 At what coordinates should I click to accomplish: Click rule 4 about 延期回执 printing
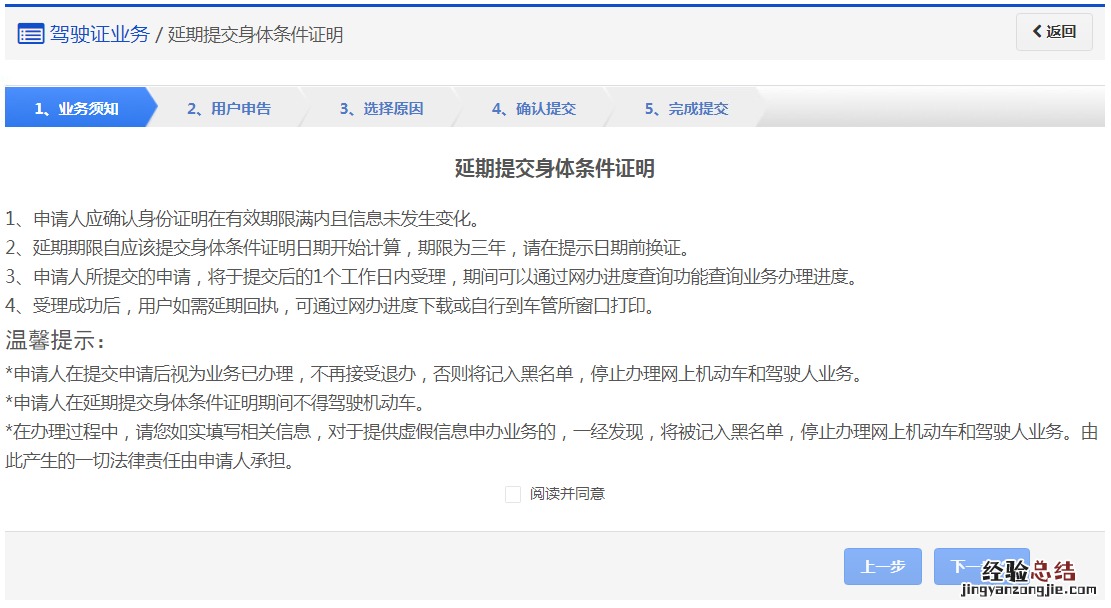[x=329, y=306]
